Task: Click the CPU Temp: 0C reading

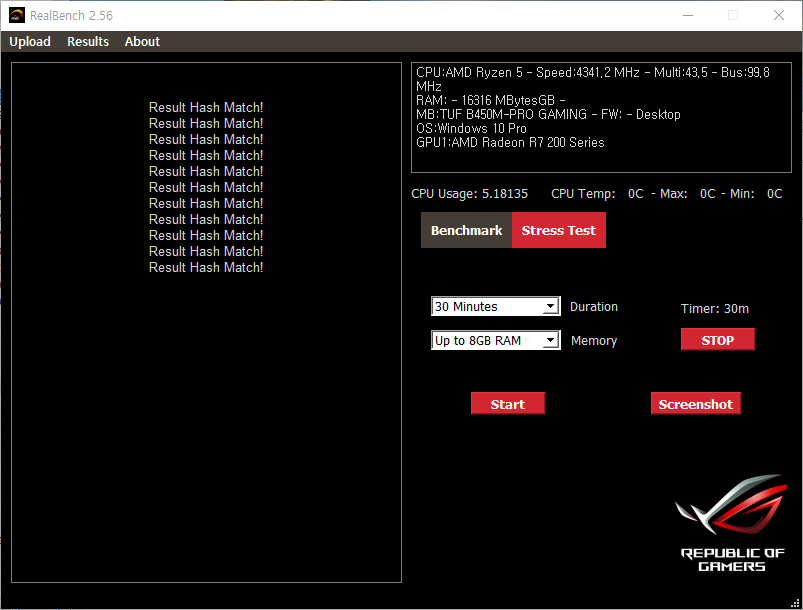Action: click(597, 194)
